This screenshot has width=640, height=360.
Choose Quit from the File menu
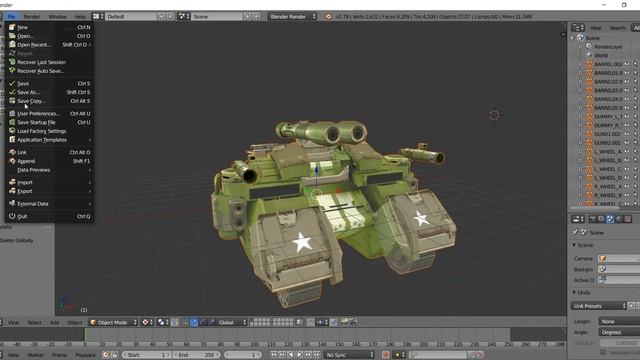click(x=49, y=216)
